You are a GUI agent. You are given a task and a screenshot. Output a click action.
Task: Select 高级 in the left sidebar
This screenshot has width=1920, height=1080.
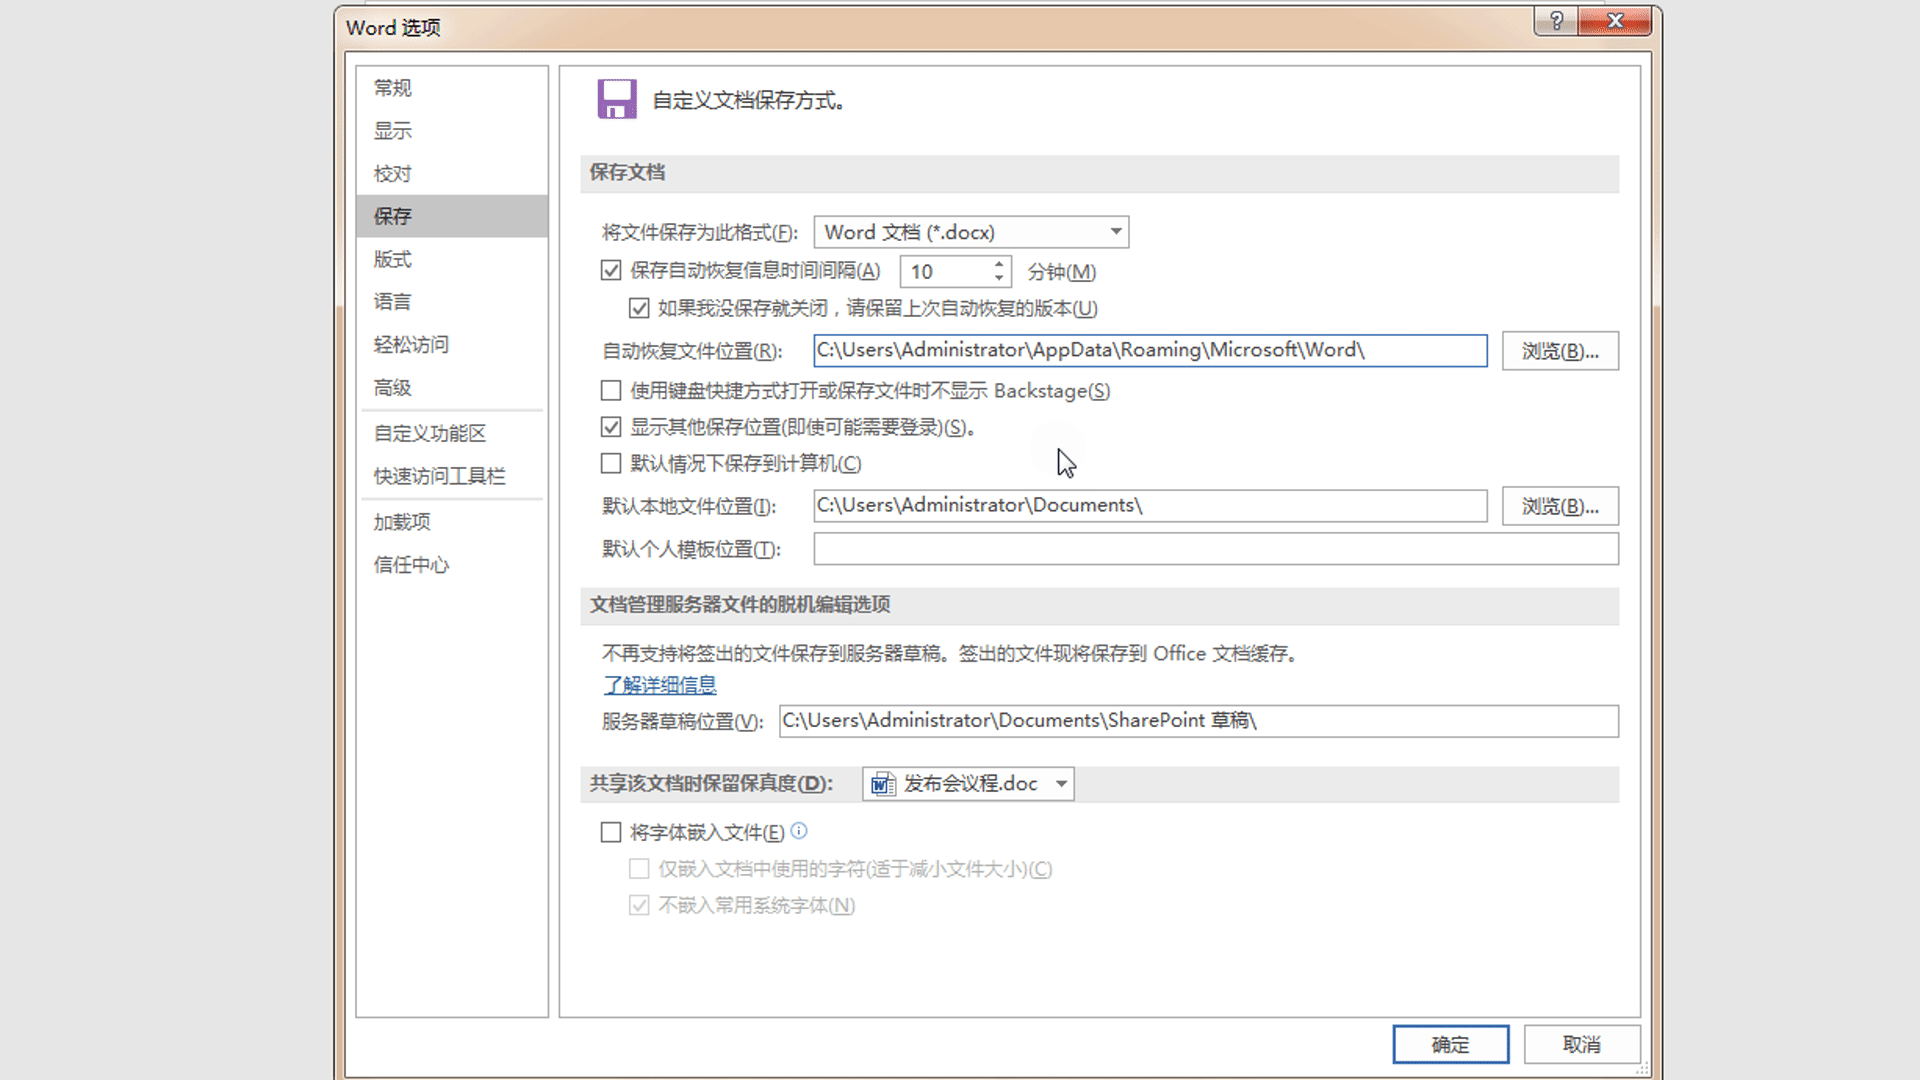(393, 388)
